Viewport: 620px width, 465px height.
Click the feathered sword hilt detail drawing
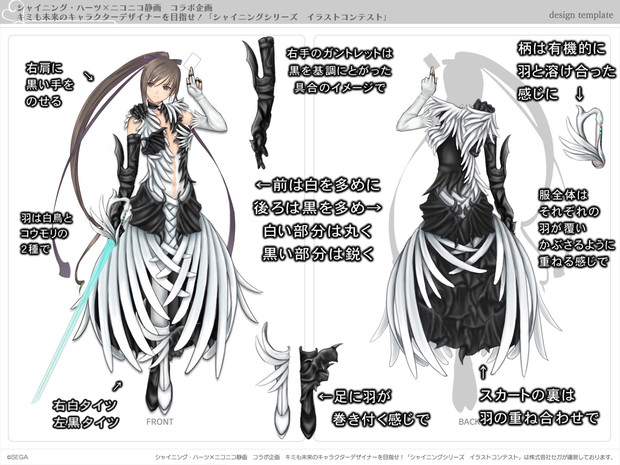point(584,136)
